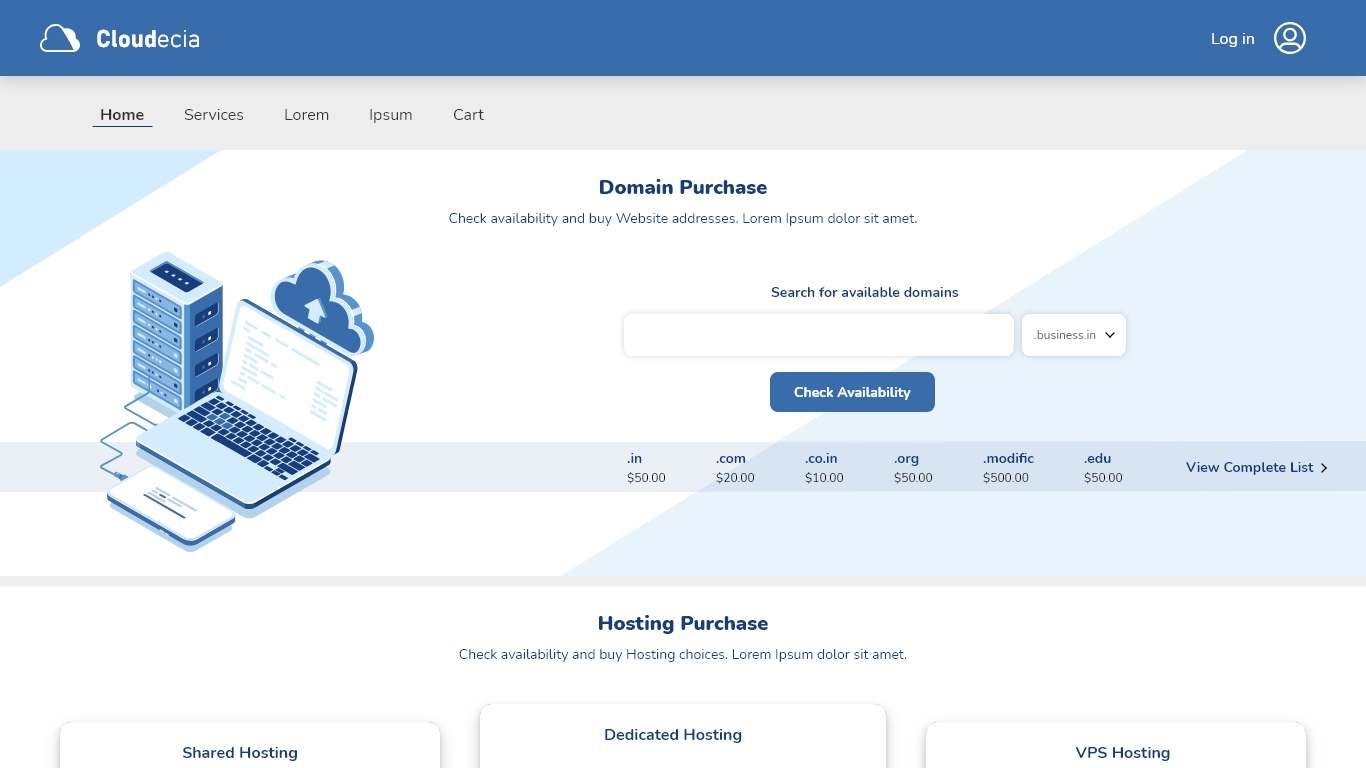Screen dimensions: 1366x768
Task: Go to the Home tab
Action: pos(122,115)
